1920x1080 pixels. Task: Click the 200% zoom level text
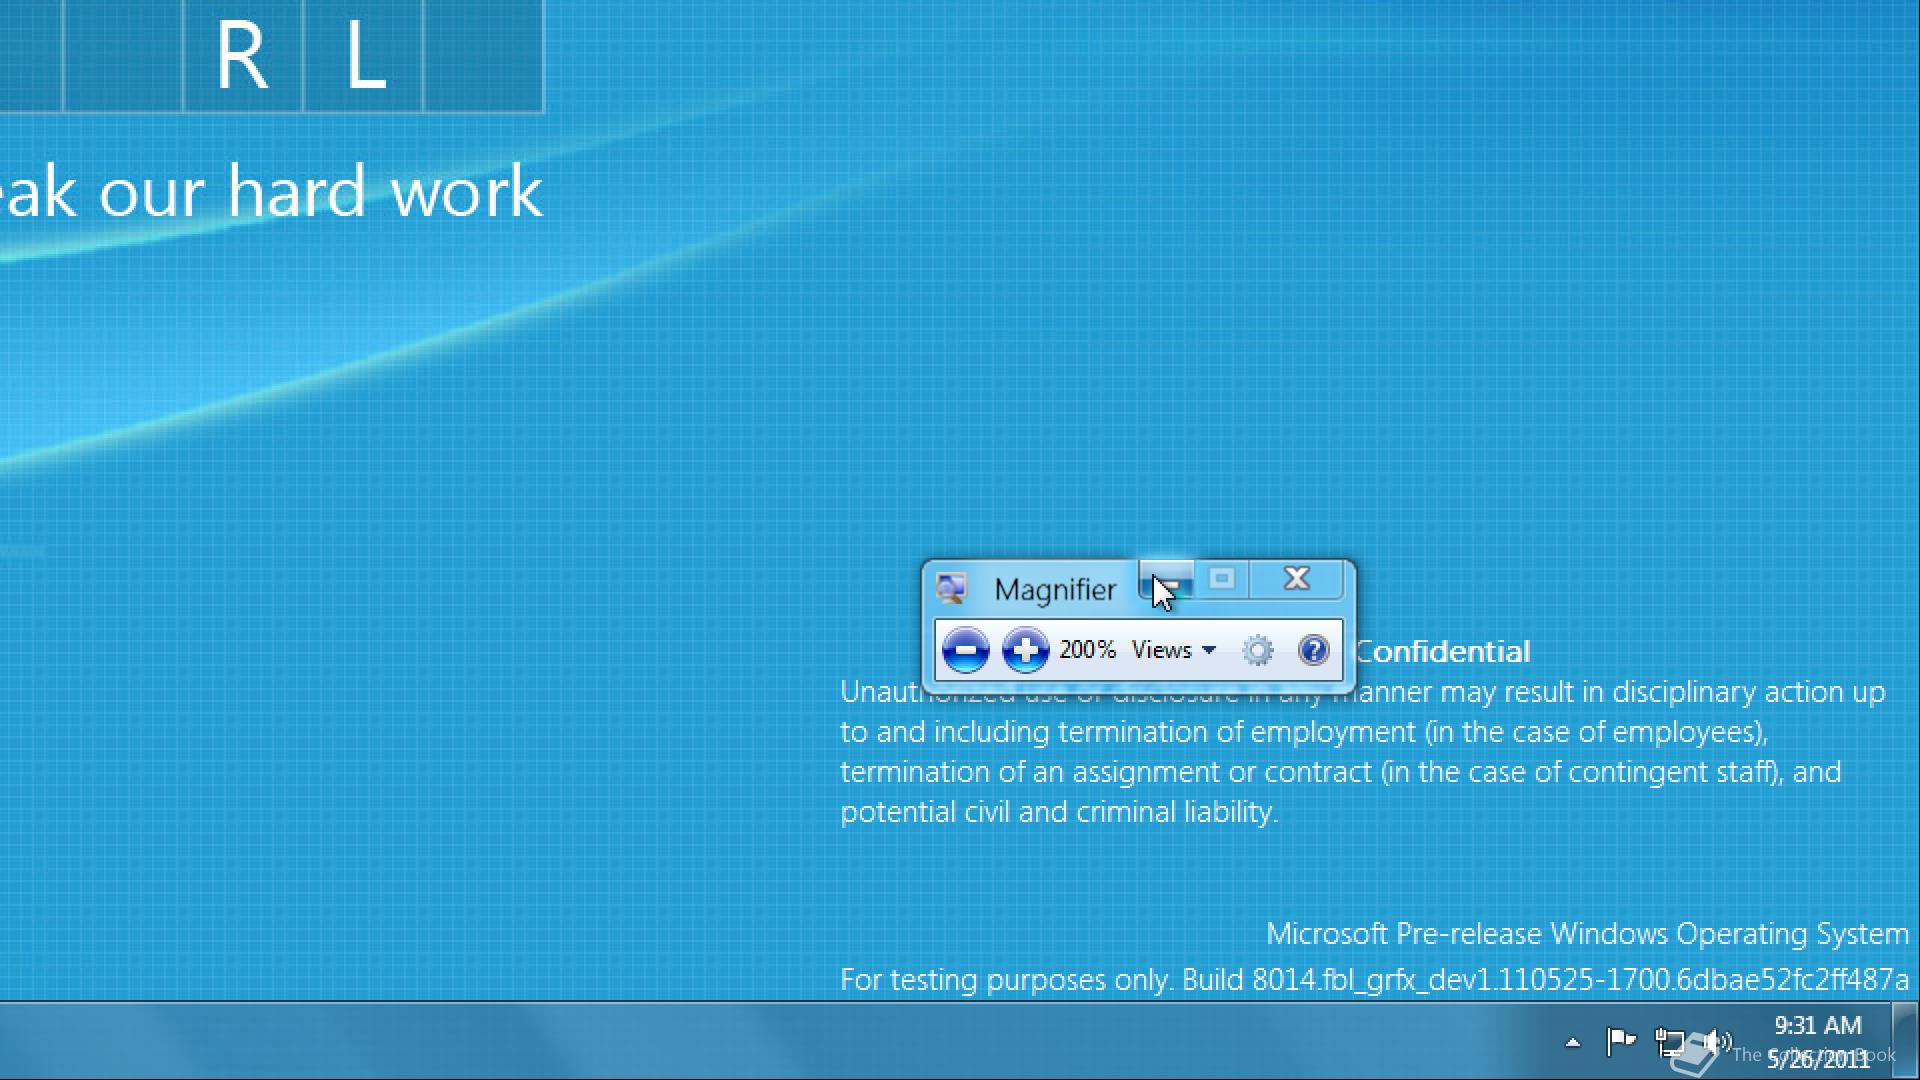1087,650
